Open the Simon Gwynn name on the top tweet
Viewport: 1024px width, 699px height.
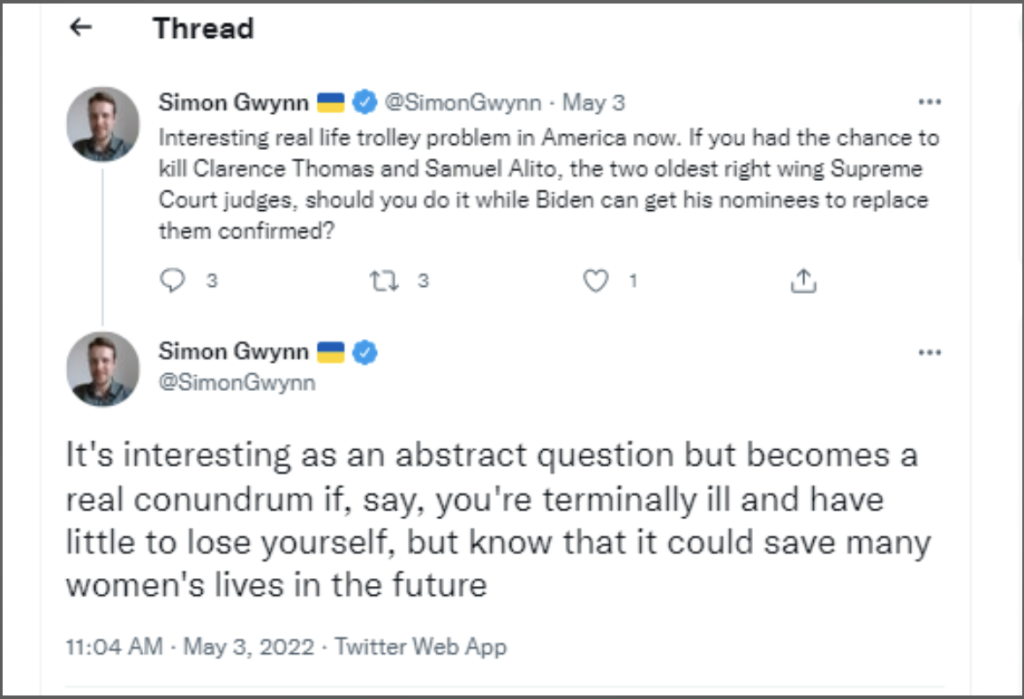(233, 102)
